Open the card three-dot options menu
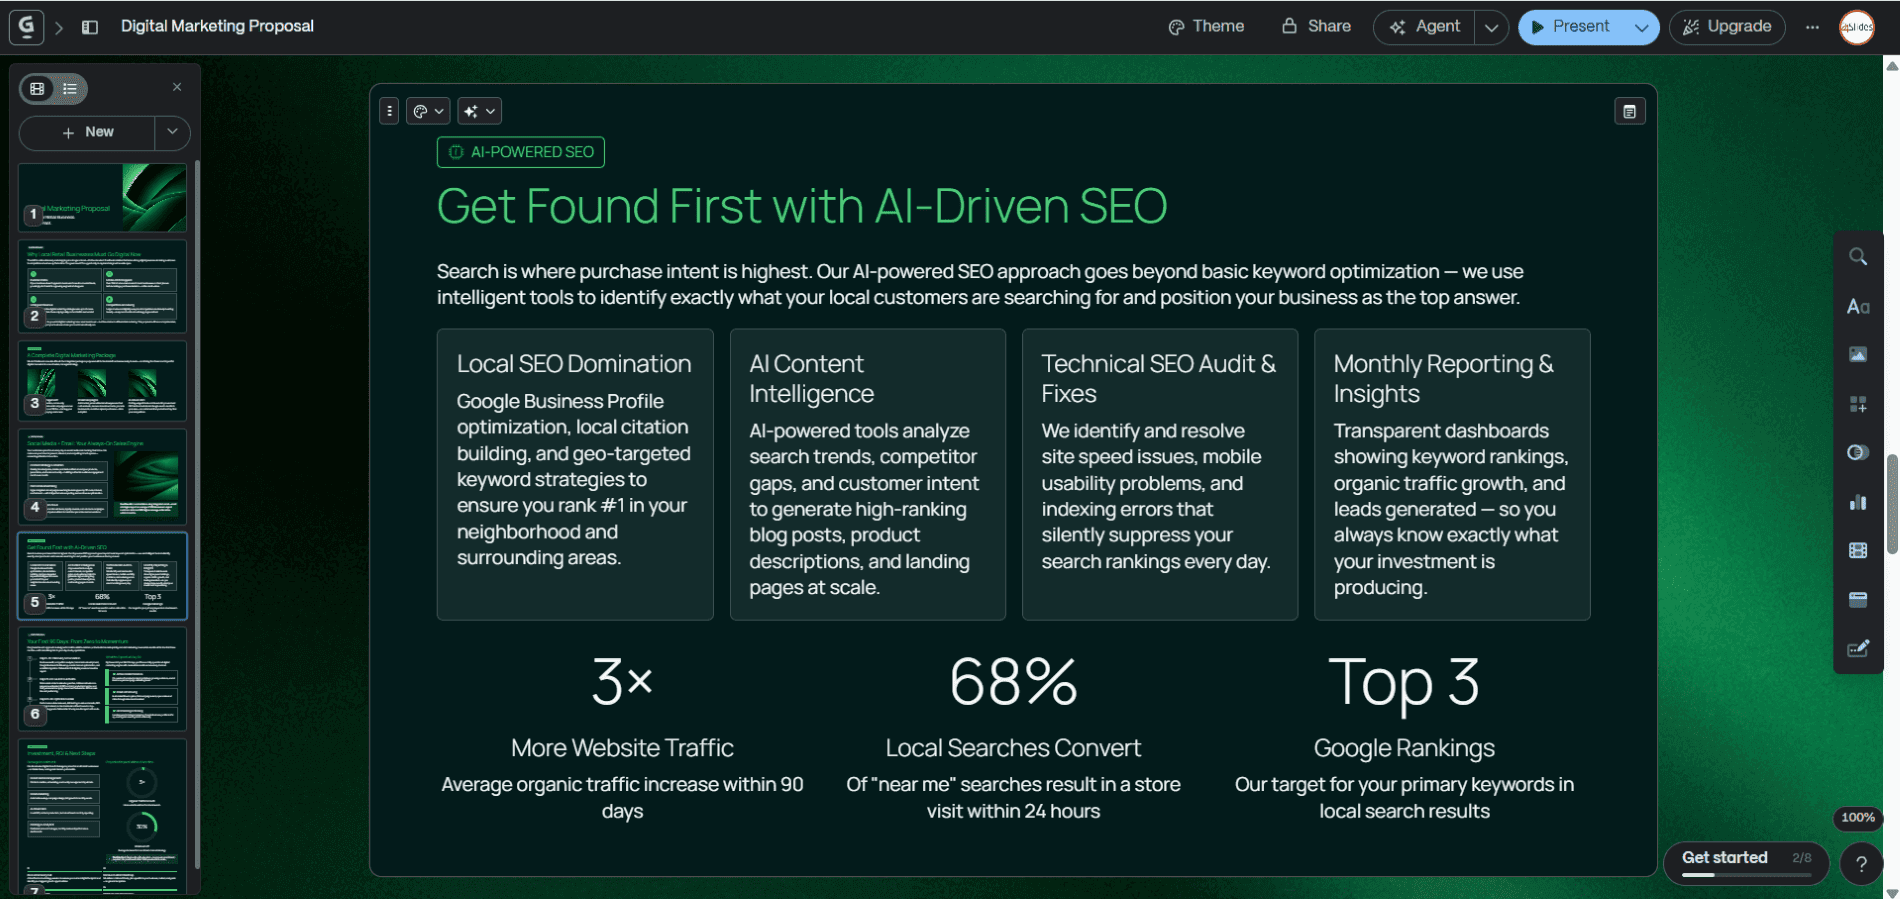1900x899 pixels. coord(390,111)
